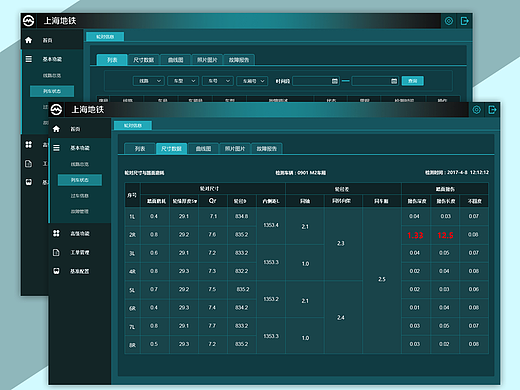Click the 832.2 cell in row 4R
The width and height of the screenshot is (520, 390).
(242, 271)
